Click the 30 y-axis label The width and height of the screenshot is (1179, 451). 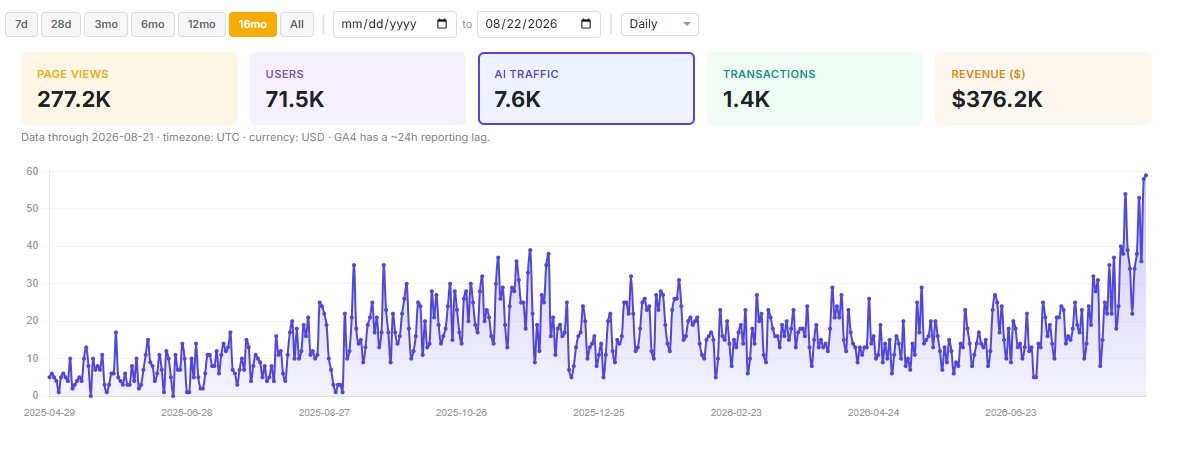pos(32,283)
